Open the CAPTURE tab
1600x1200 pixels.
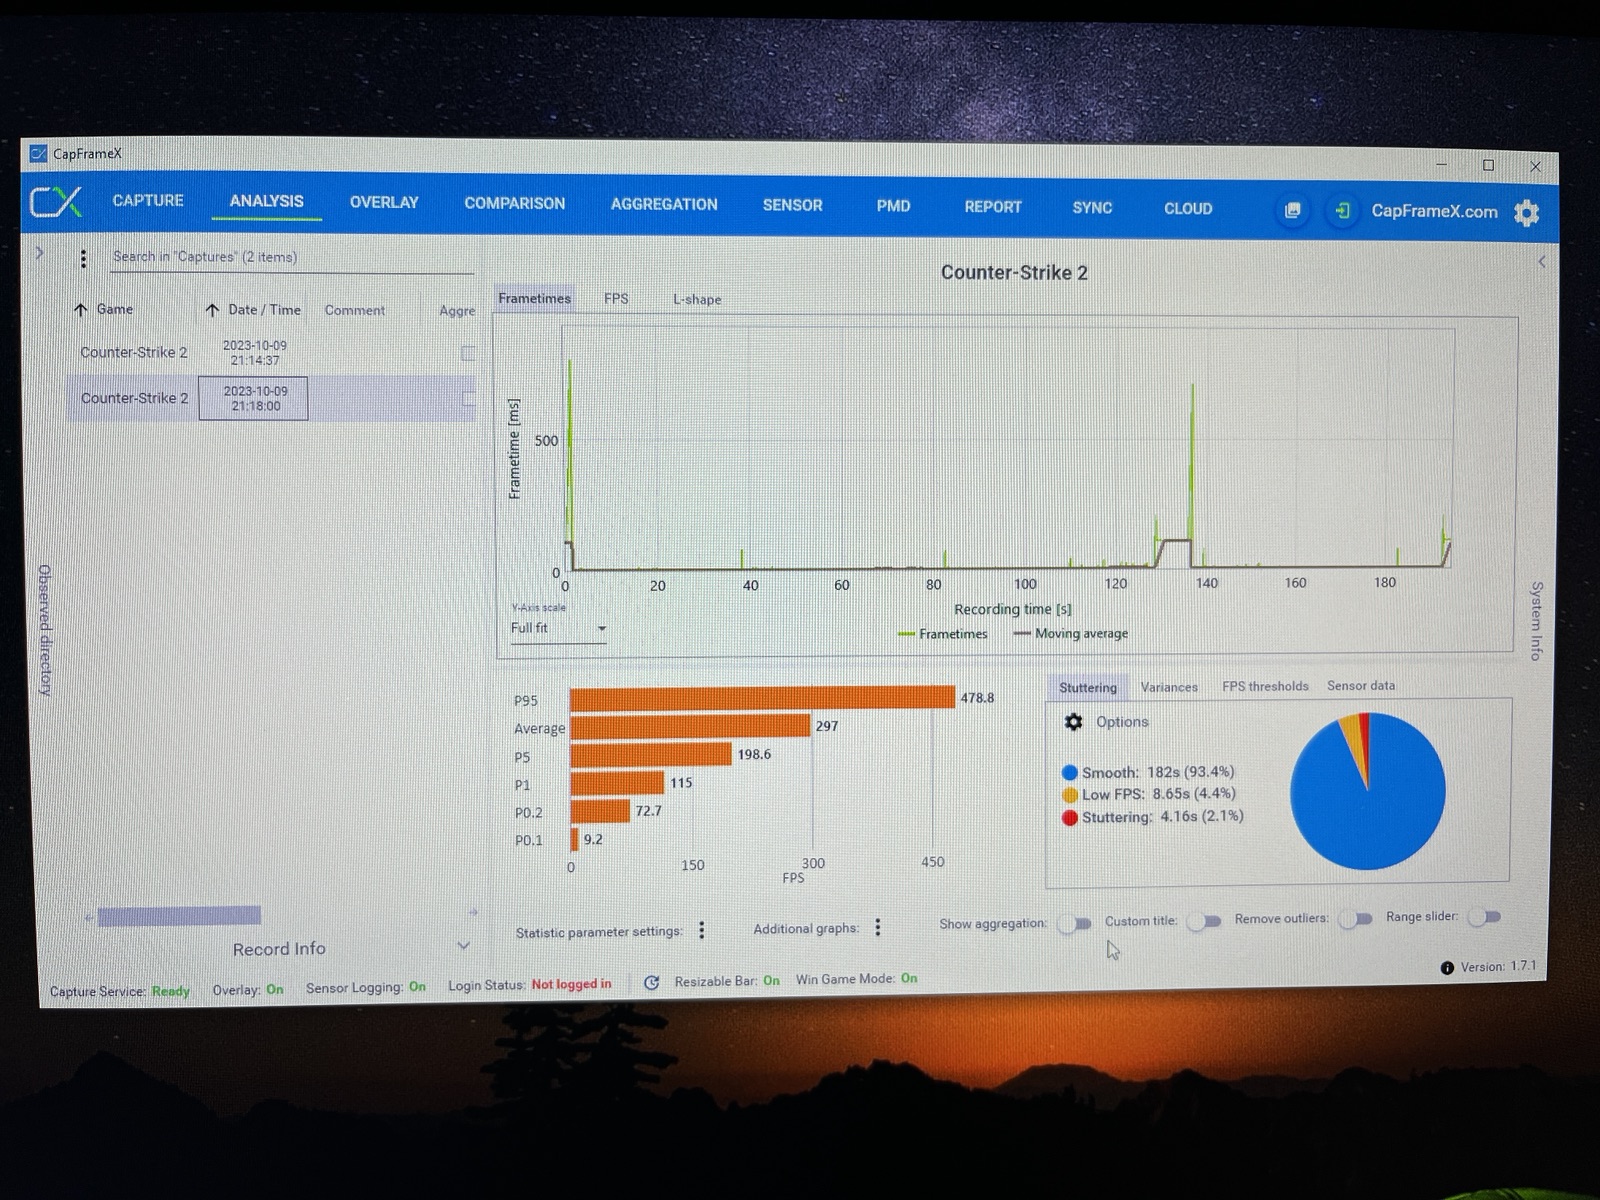[148, 200]
